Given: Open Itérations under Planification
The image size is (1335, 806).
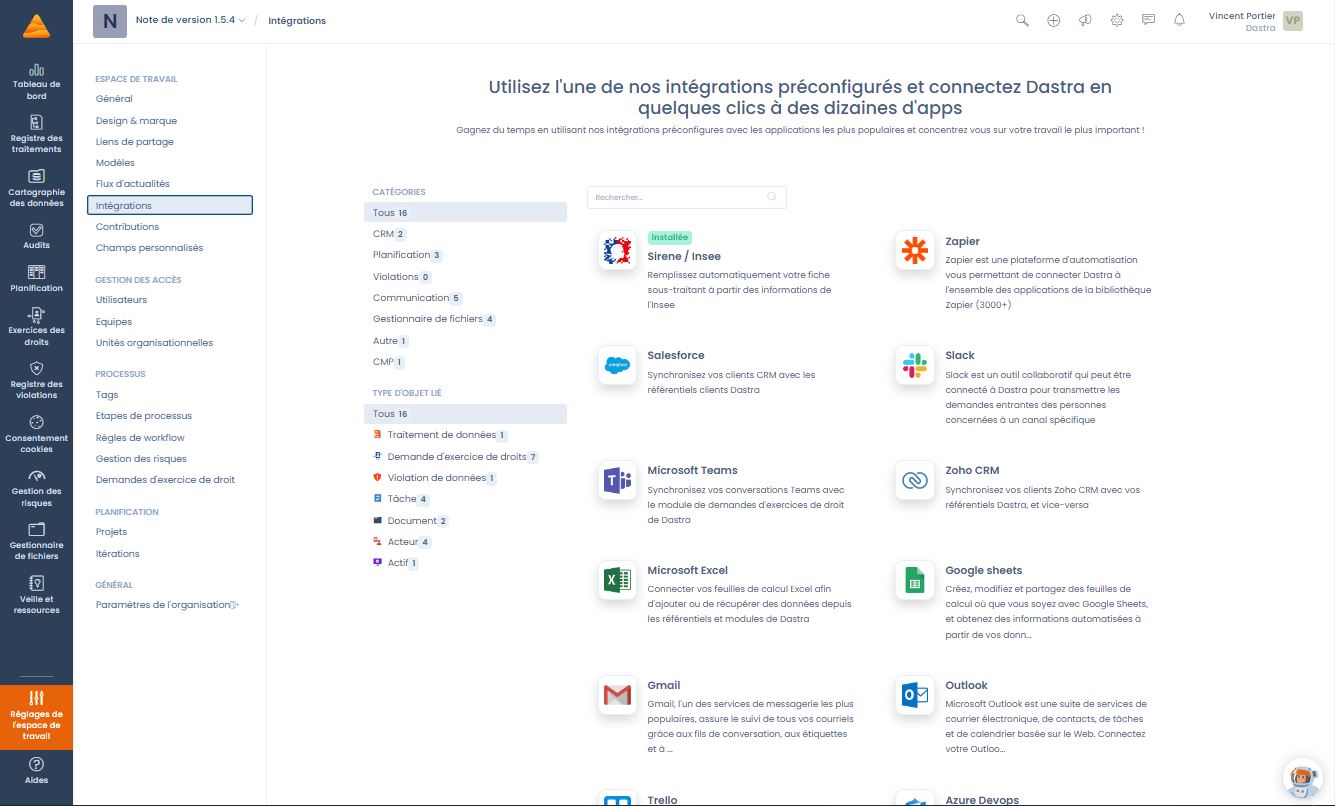Looking at the screenshot, I should tap(118, 554).
